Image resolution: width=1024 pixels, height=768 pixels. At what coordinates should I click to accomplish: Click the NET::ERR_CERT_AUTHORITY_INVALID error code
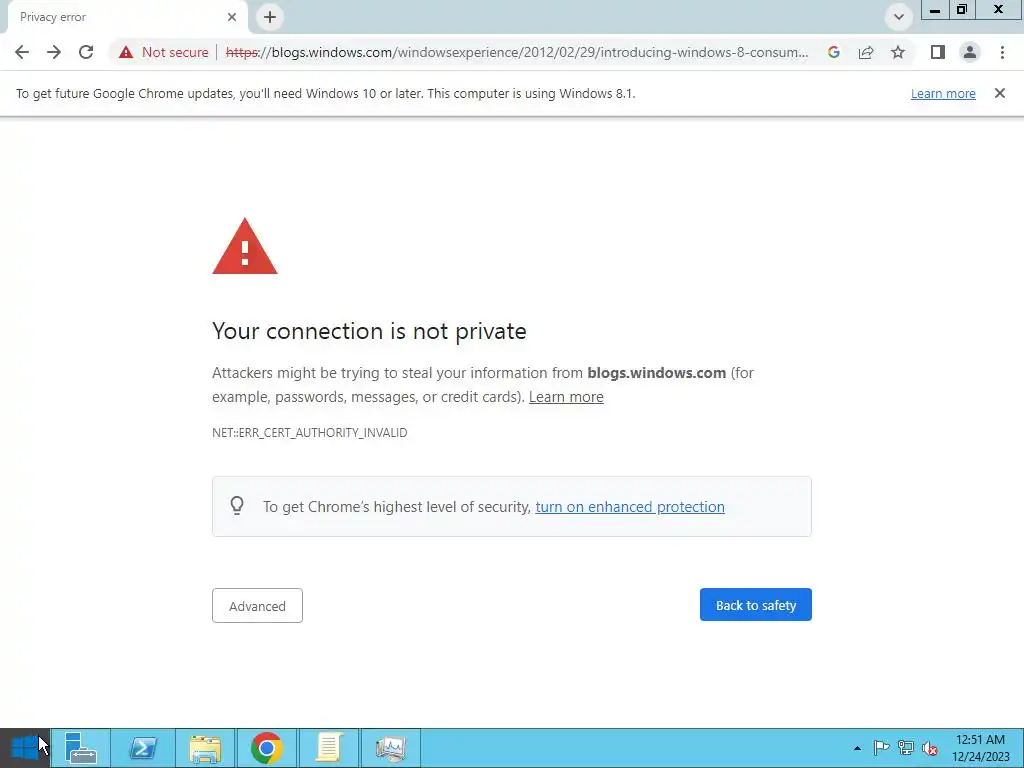pyautogui.click(x=310, y=432)
